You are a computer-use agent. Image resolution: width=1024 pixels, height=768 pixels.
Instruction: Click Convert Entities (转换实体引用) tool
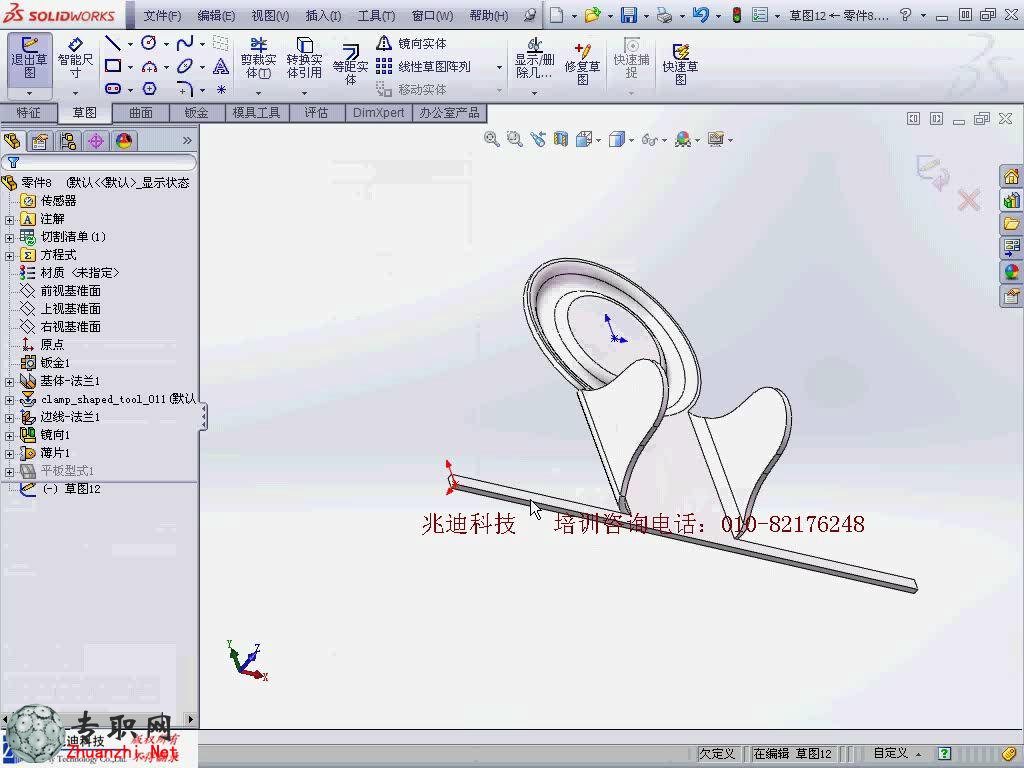pos(304,58)
